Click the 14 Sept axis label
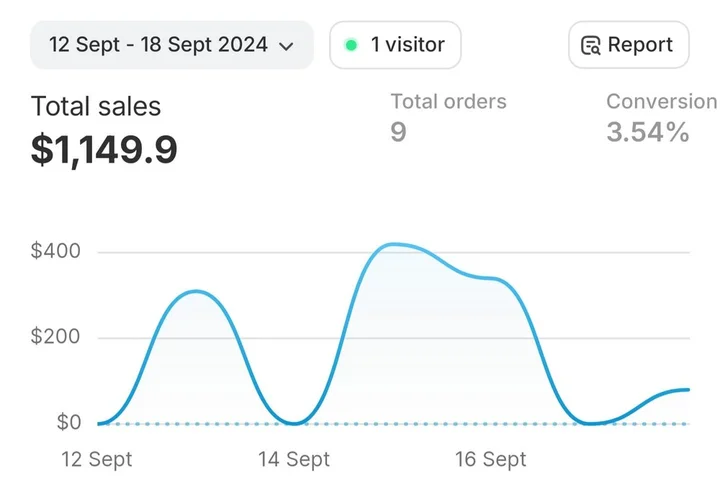 (x=294, y=459)
